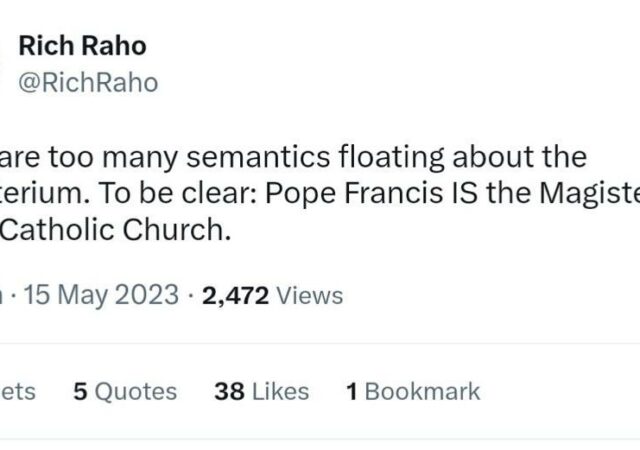This screenshot has width=640, height=450.
Task: Click the "Catholic Church." tweet line
Action: pos(115,231)
